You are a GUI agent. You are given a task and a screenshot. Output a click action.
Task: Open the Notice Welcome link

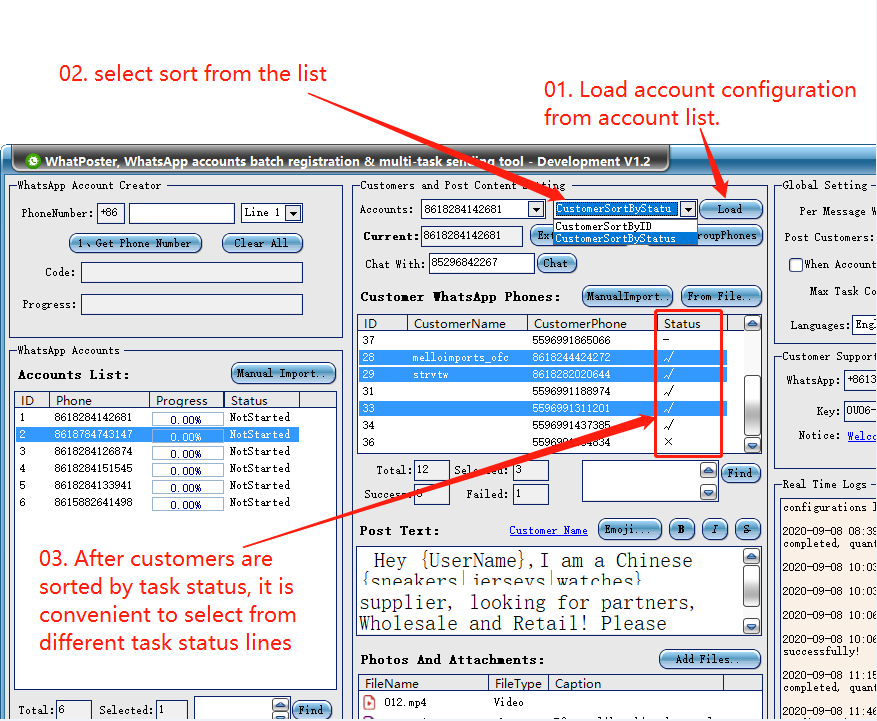[861, 436]
